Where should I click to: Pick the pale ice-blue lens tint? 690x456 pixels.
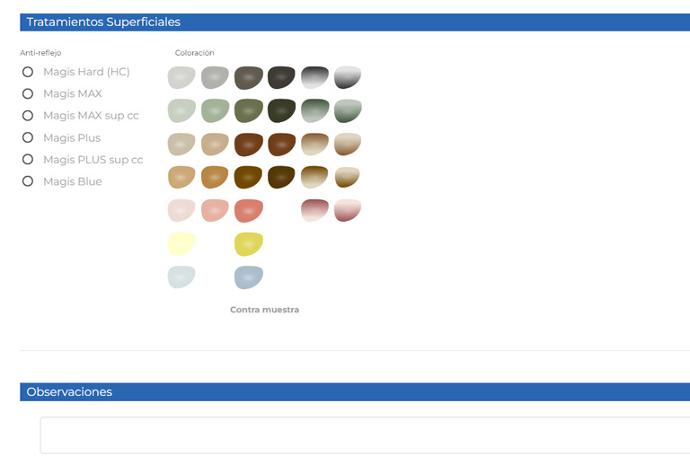(181, 277)
